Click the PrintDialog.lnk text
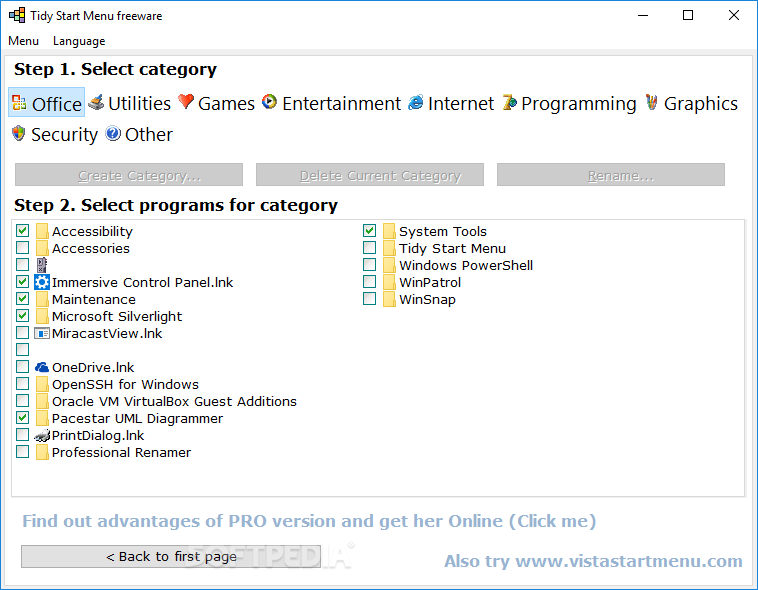Viewport: 758px width, 590px height. [x=98, y=435]
